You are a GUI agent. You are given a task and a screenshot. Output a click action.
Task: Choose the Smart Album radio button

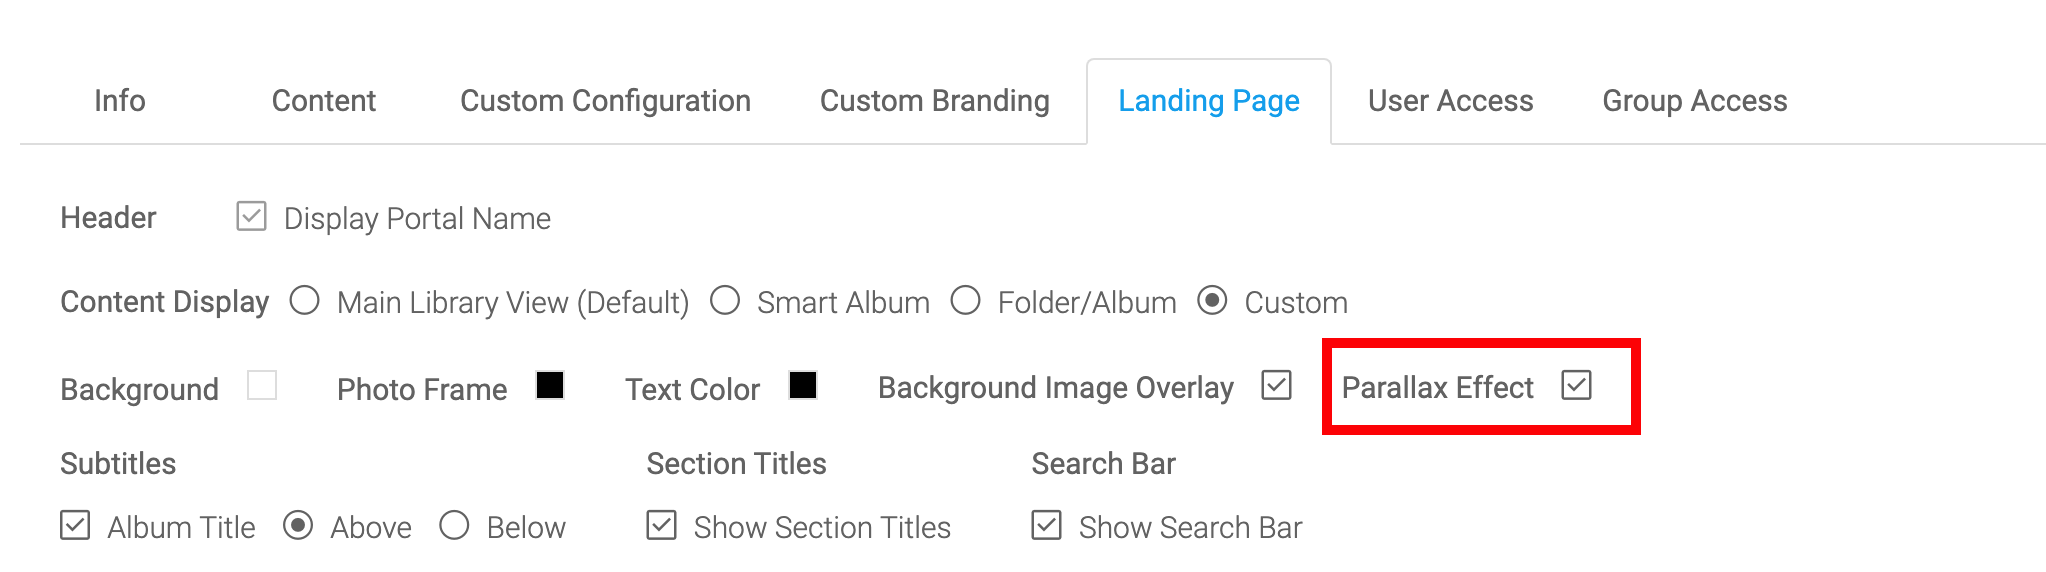[725, 301]
